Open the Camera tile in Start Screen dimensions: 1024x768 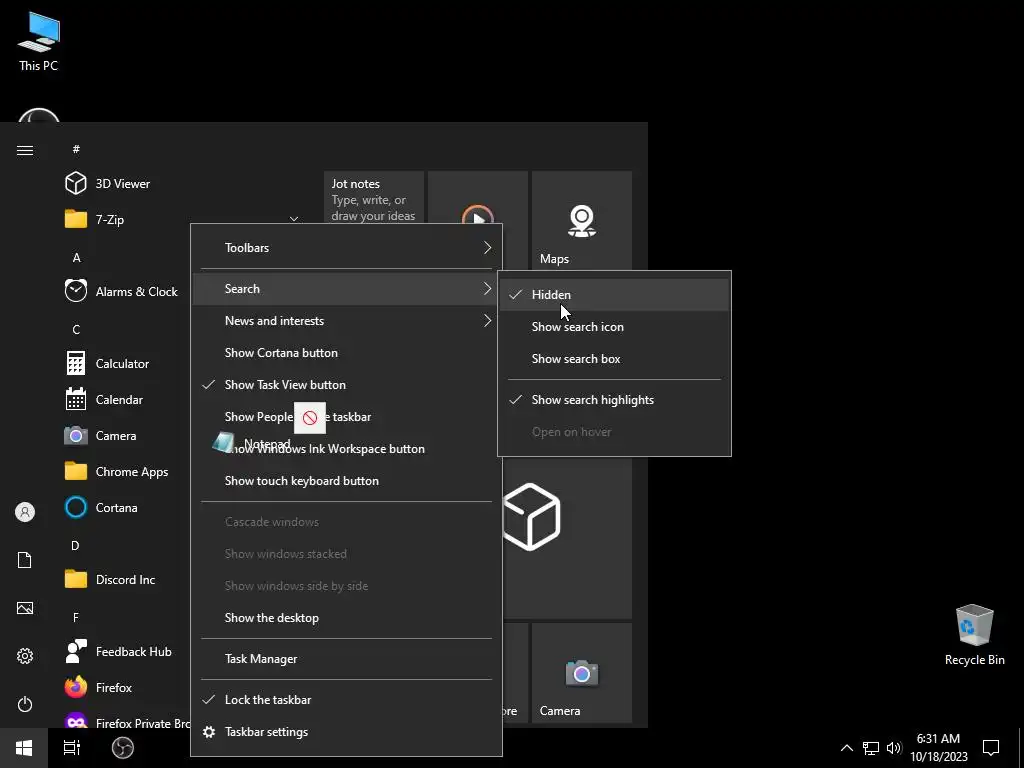(582, 673)
